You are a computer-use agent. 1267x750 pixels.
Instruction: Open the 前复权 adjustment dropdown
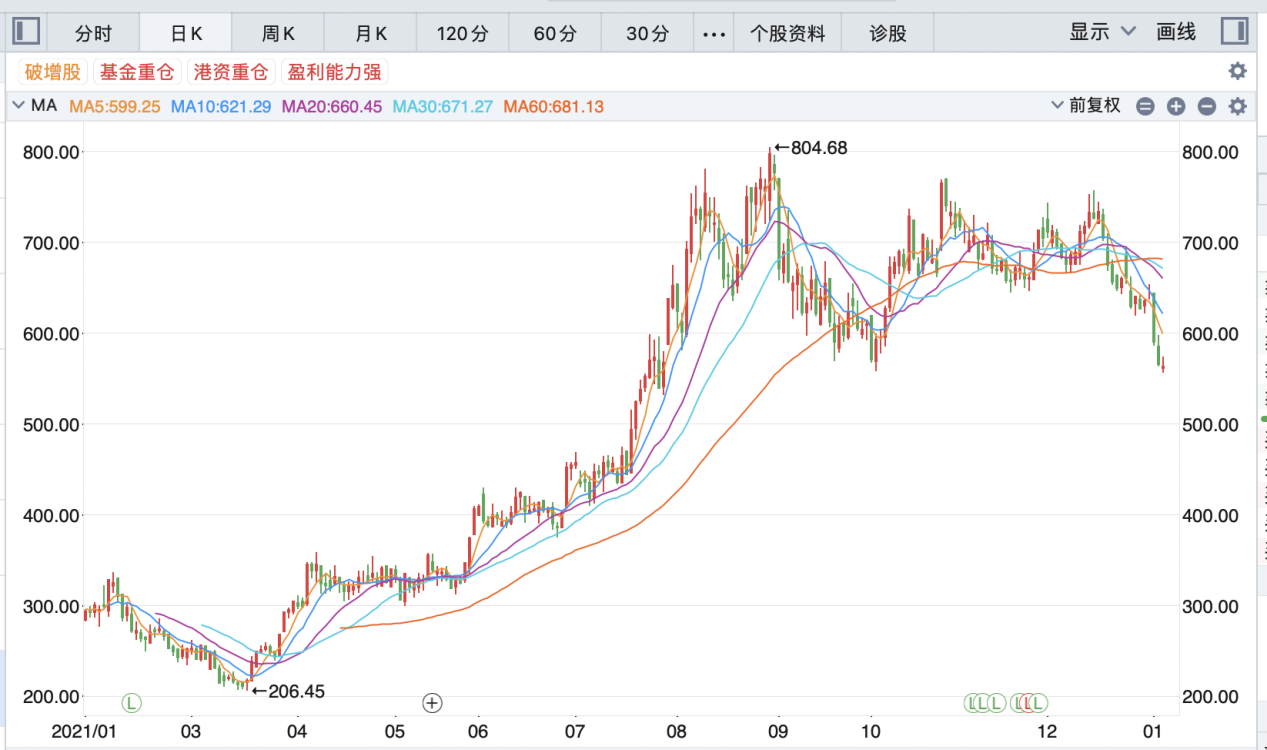coord(1086,106)
